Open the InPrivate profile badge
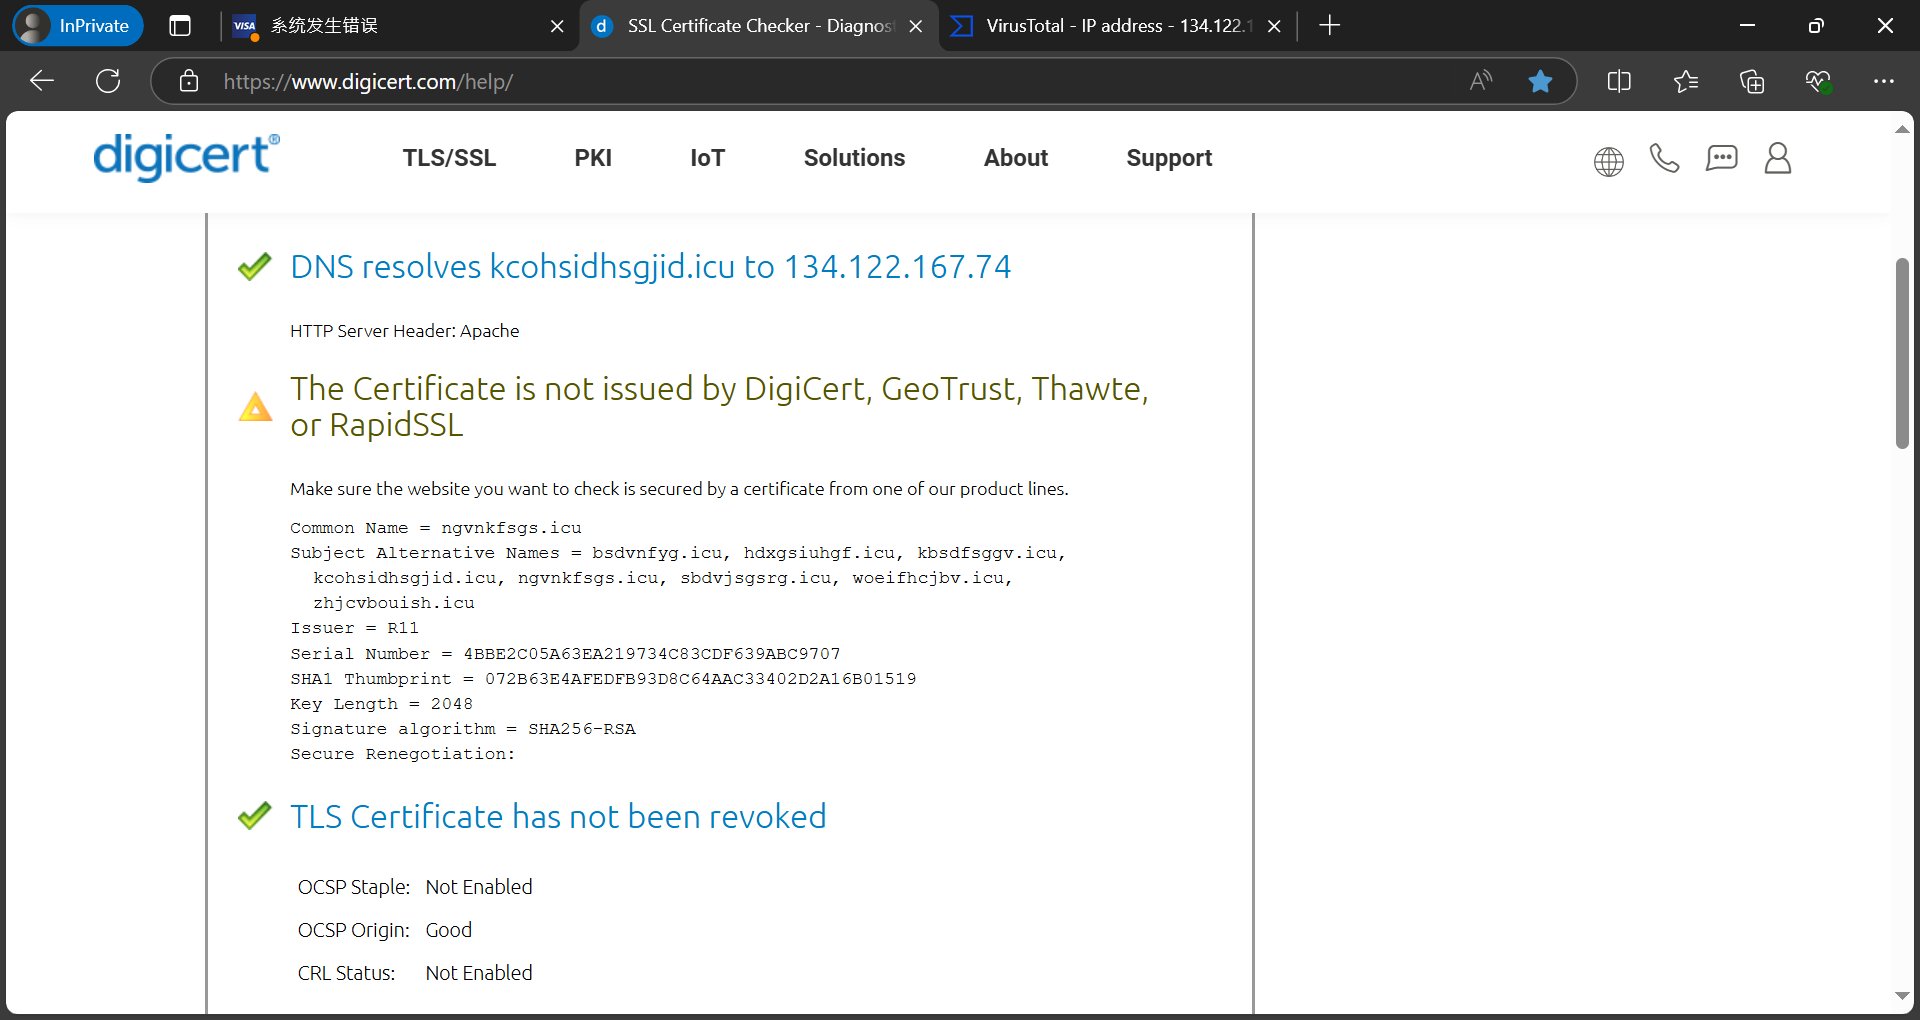This screenshot has height=1020, width=1920. tap(78, 26)
